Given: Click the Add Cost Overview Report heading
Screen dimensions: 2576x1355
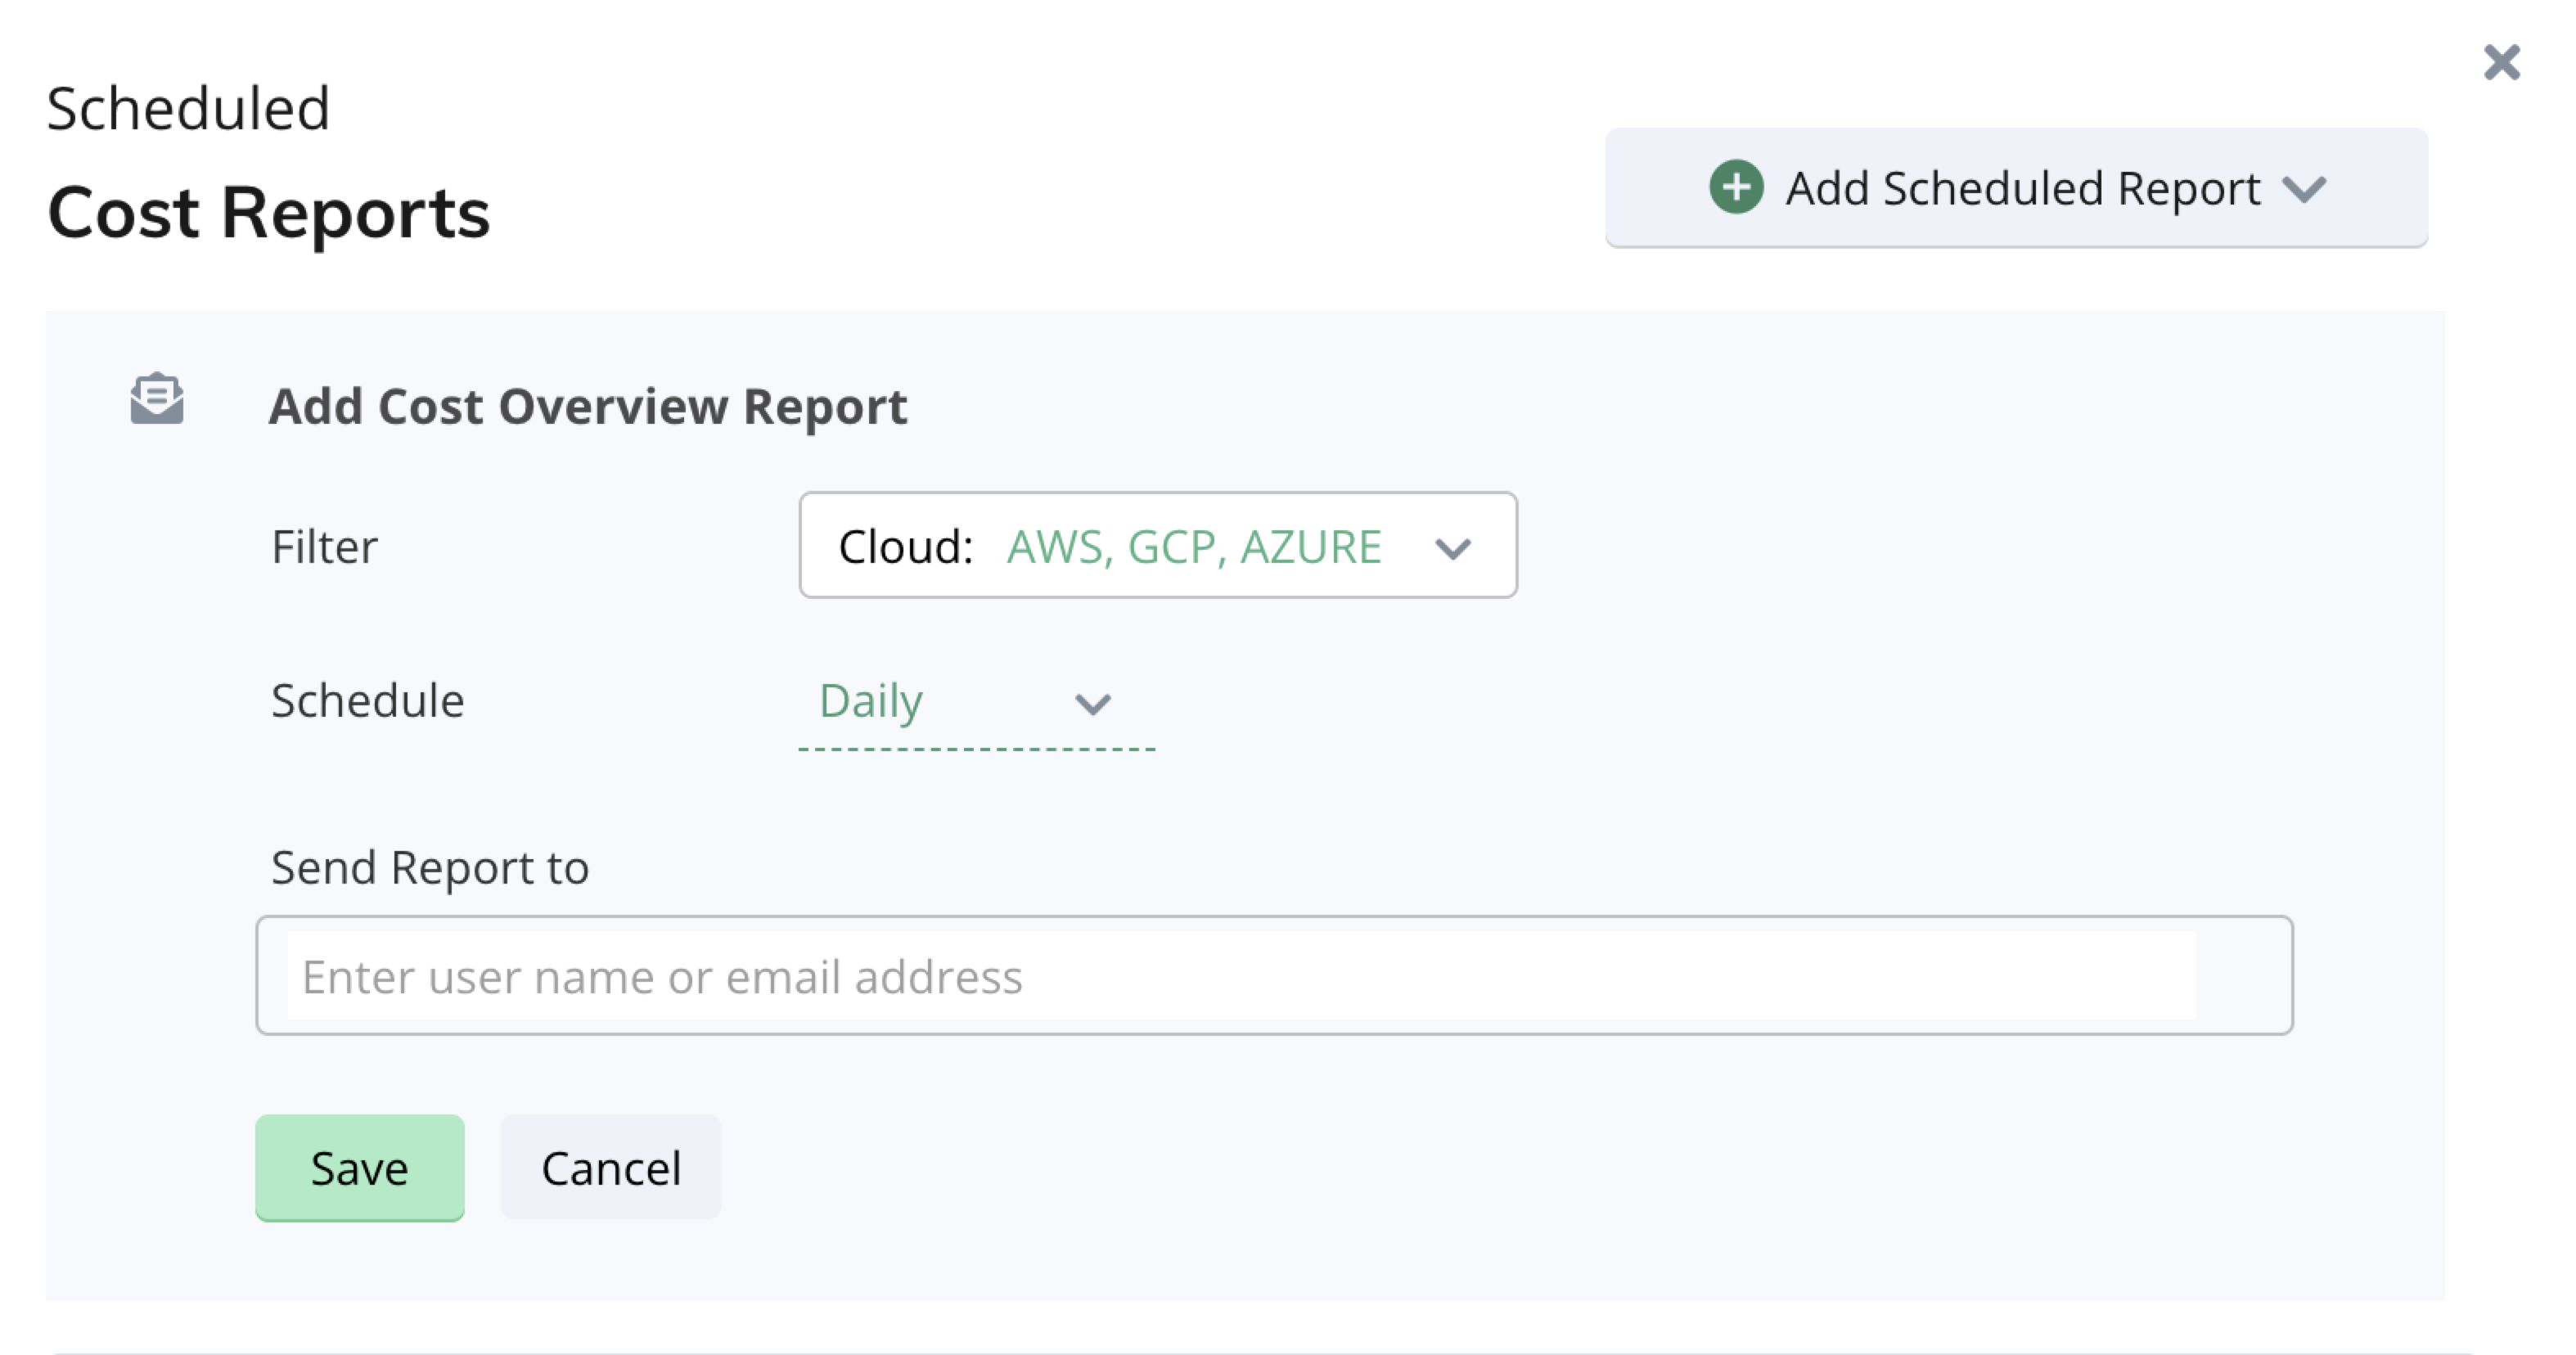Looking at the screenshot, I should [x=588, y=407].
